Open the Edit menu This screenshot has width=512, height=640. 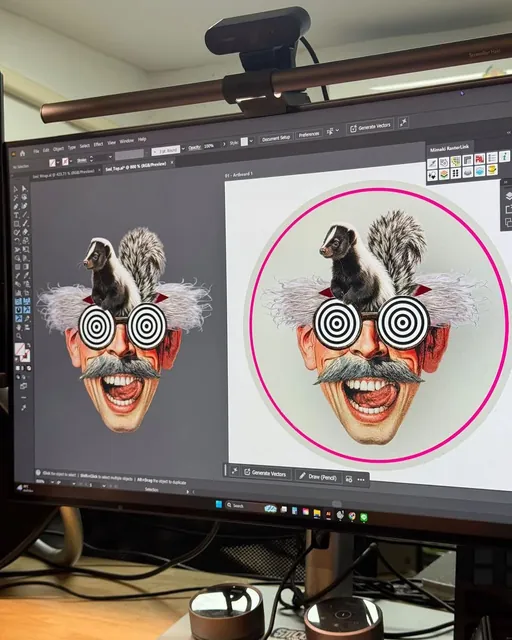[46, 151]
